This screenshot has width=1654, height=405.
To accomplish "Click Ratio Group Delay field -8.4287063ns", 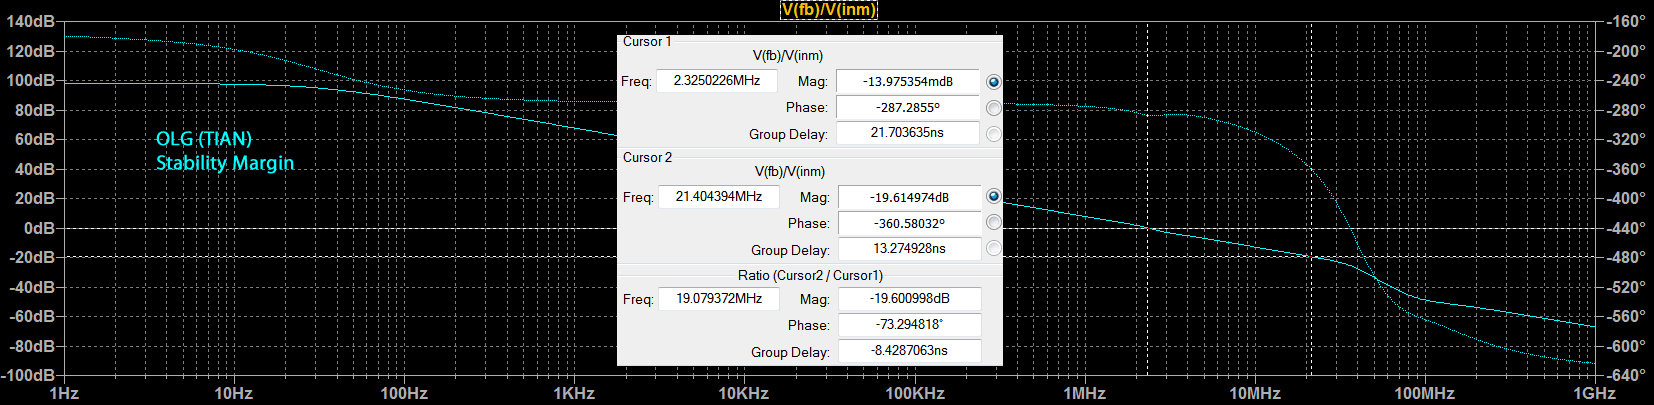I will point(910,351).
